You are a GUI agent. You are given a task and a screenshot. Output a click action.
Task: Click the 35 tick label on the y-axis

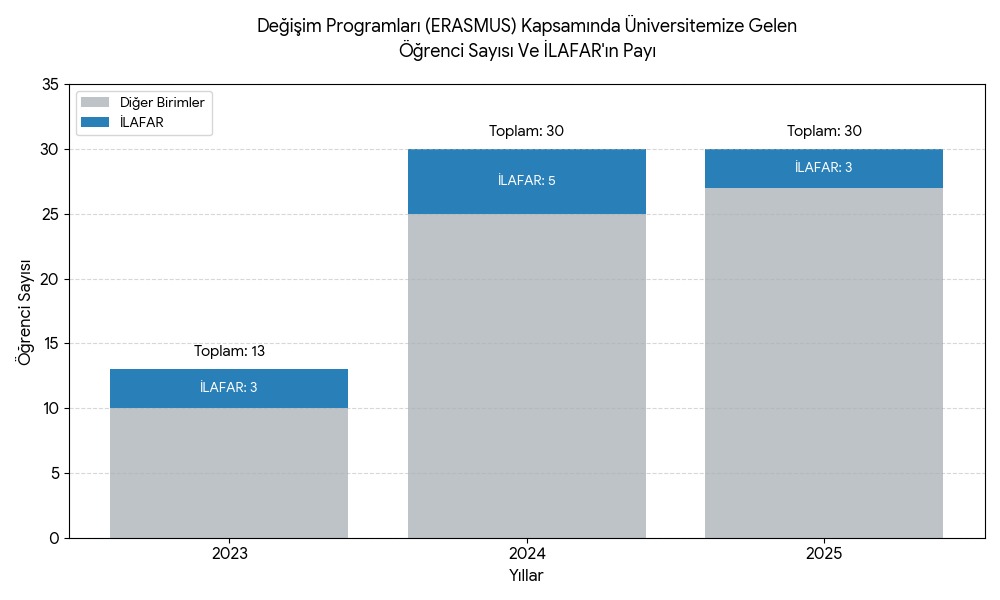50,85
